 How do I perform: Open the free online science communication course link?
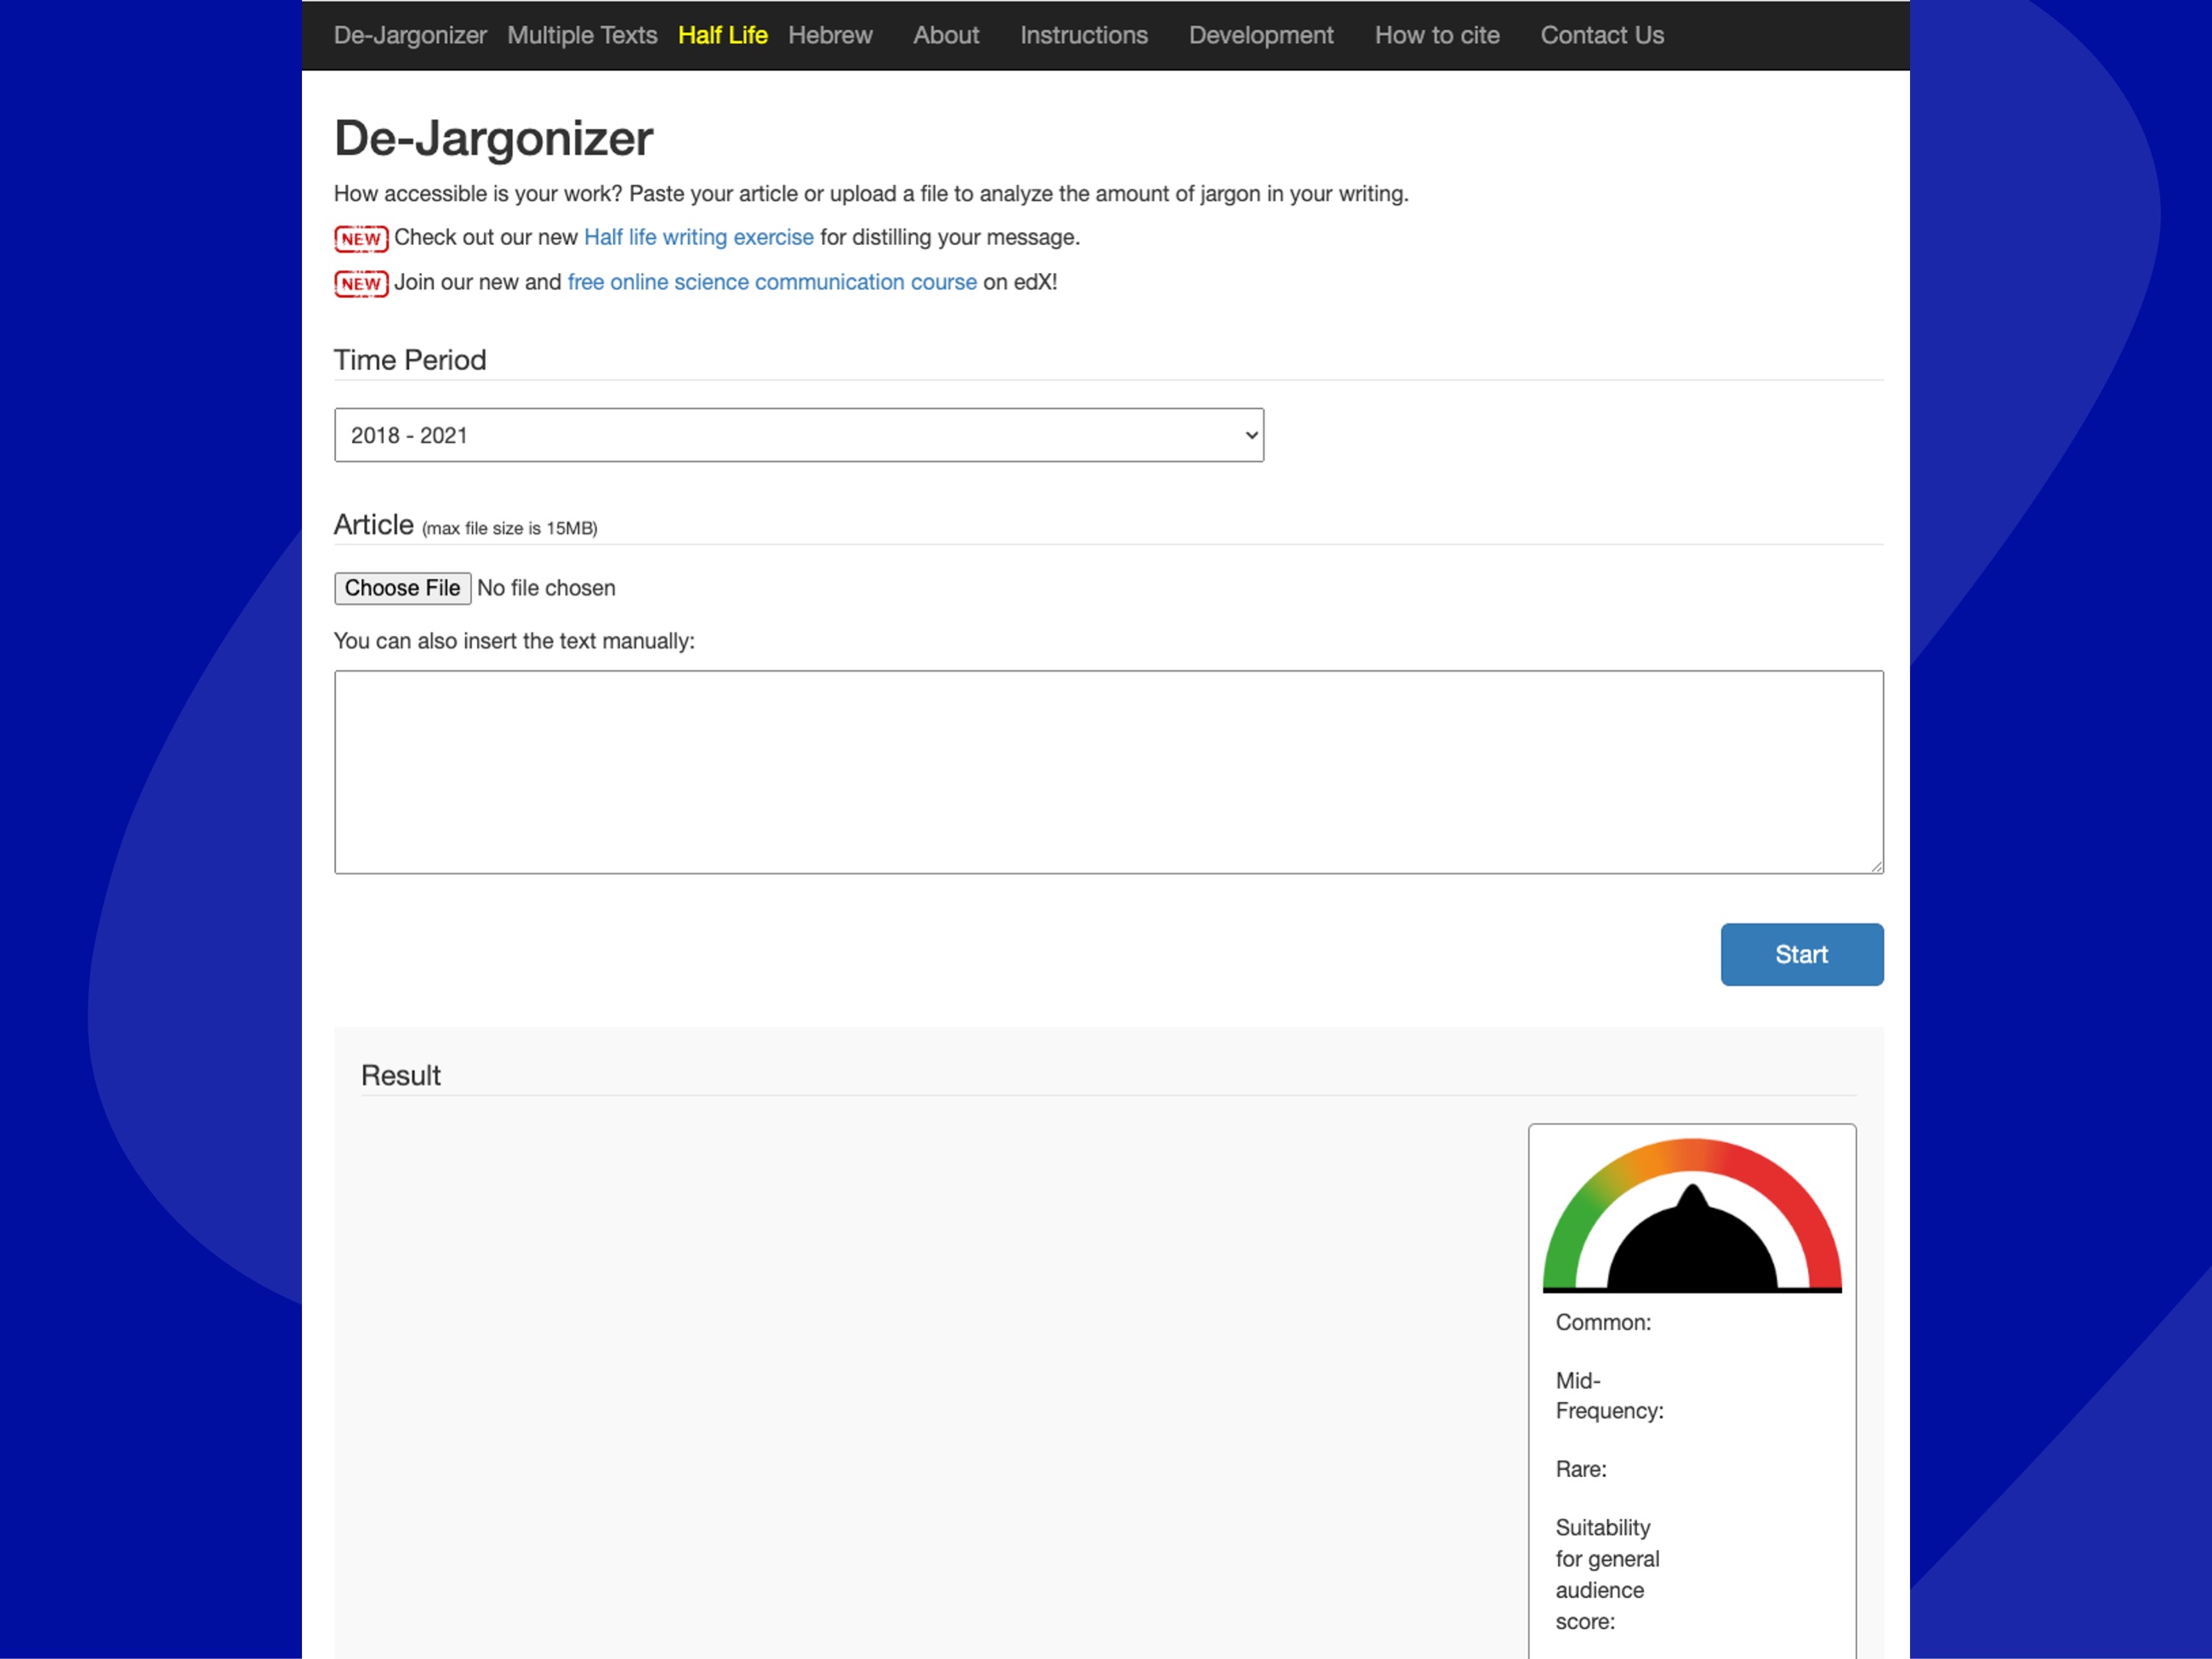coord(772,282)
